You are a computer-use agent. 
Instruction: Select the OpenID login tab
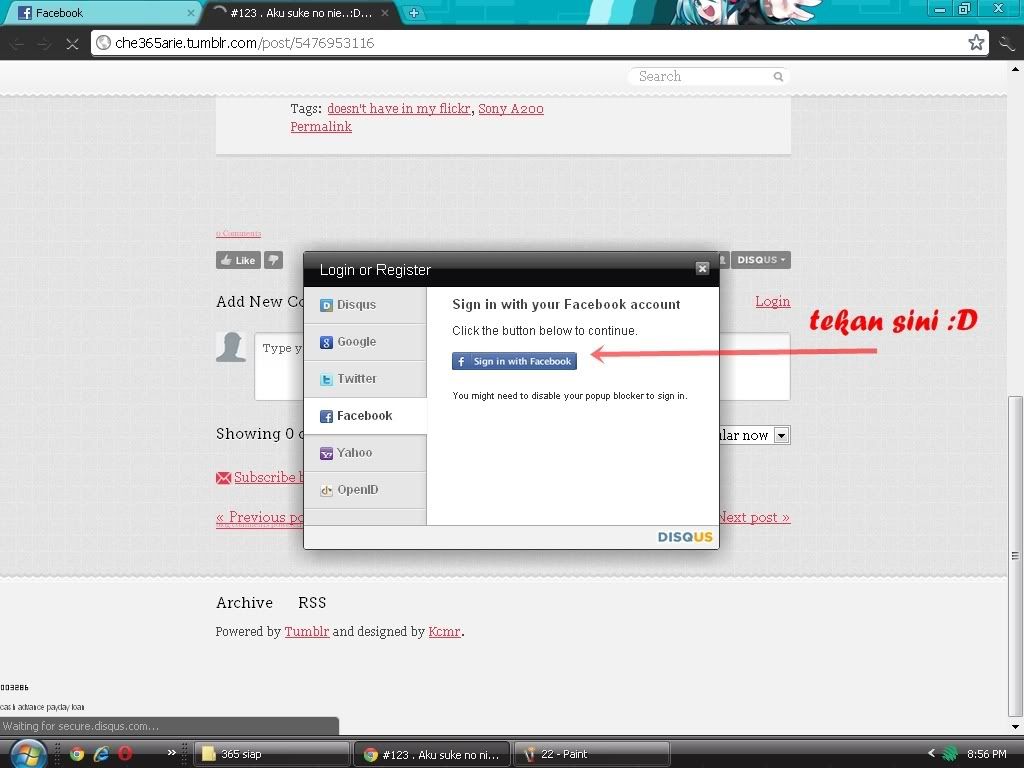[365, 490]
